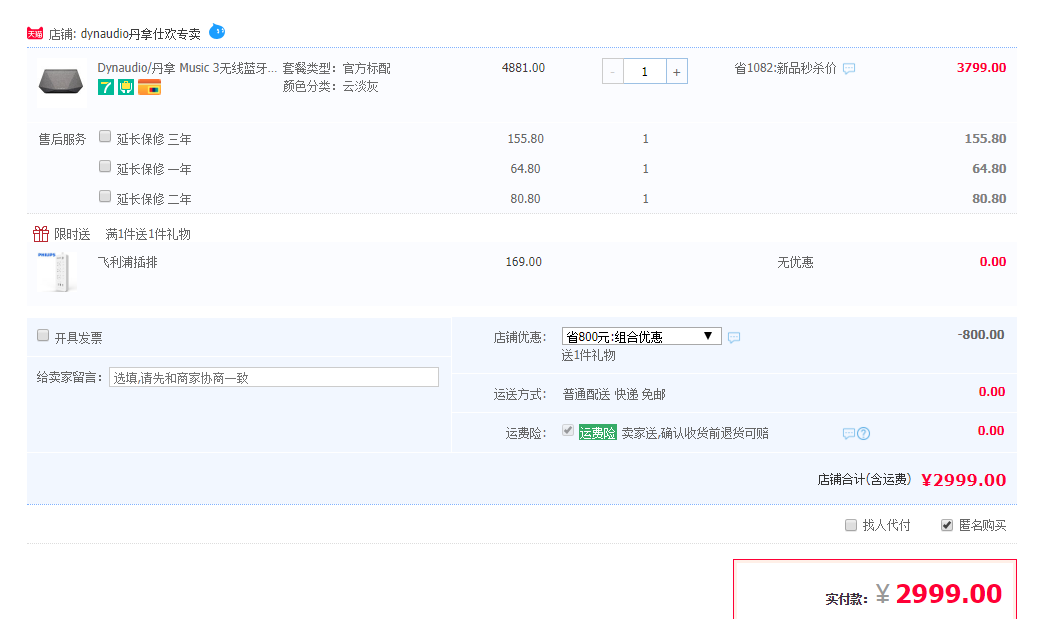The width and height of the screenshot is (1045, 619).
Task: Click the 匿名购买 label text
Action: point(982,526)
